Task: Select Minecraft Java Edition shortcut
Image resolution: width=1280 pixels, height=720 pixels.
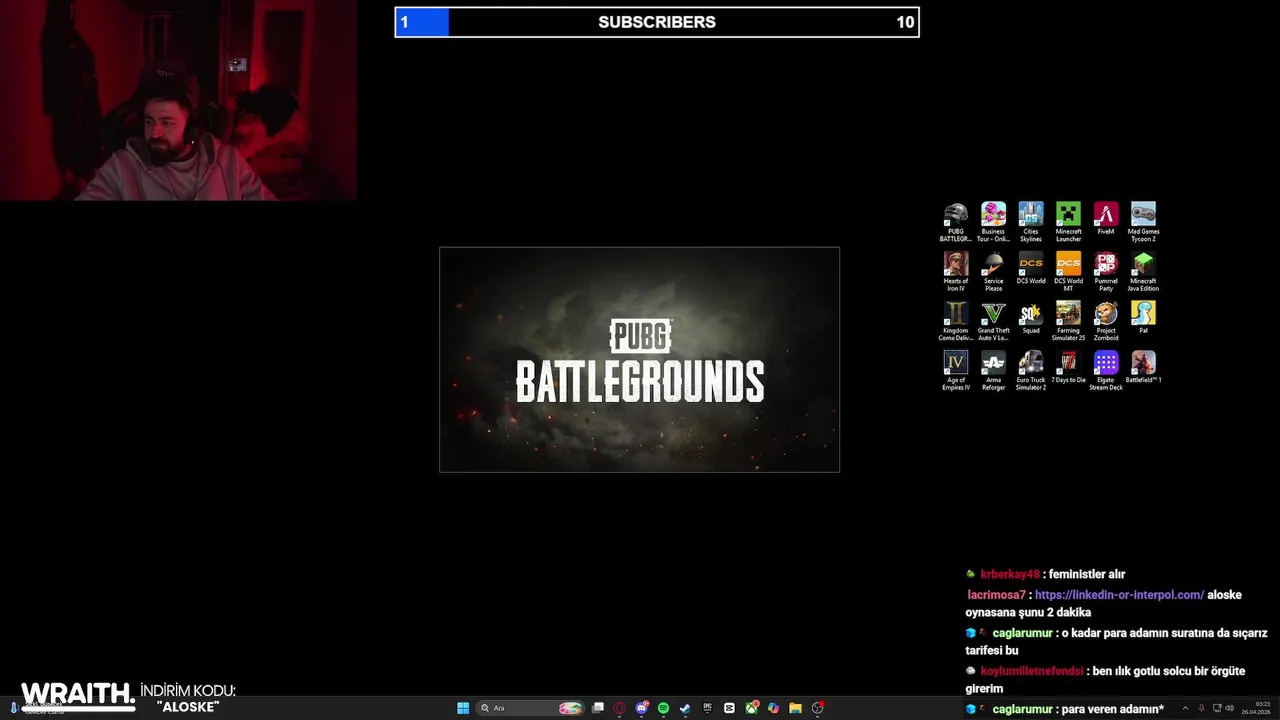Action: click(x=1143, y=272)
